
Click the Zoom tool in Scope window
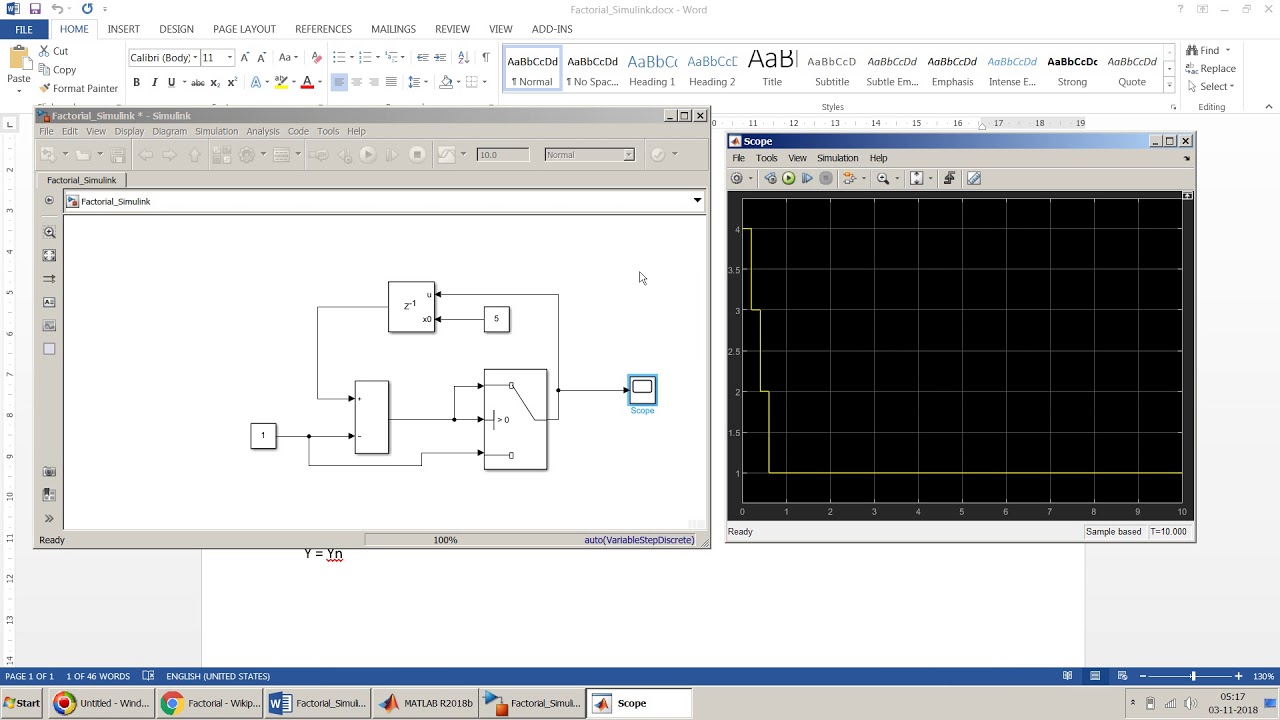point(882,178)
